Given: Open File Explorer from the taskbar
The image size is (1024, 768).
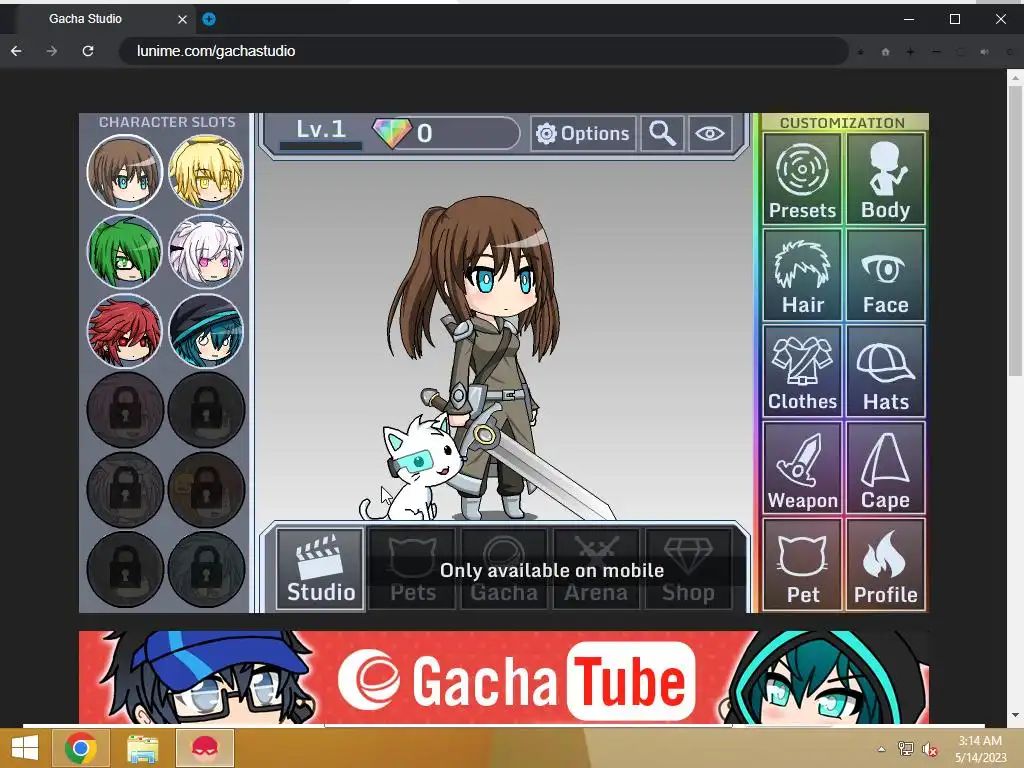Looking at the screenshot, I should coord(142,748).
